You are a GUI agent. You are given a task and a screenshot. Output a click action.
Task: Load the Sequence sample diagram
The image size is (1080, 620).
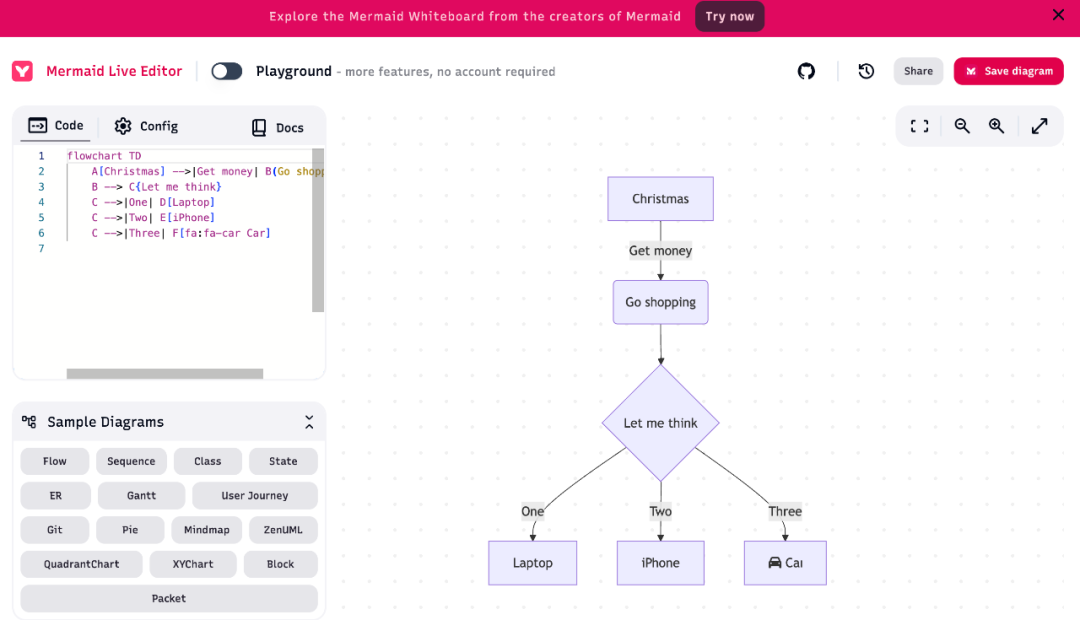pos(131,462)
